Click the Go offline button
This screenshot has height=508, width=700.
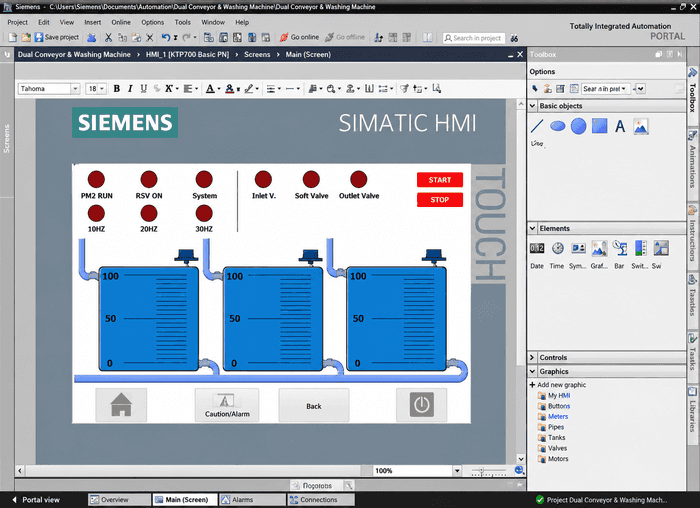click(x=345, y=37)
